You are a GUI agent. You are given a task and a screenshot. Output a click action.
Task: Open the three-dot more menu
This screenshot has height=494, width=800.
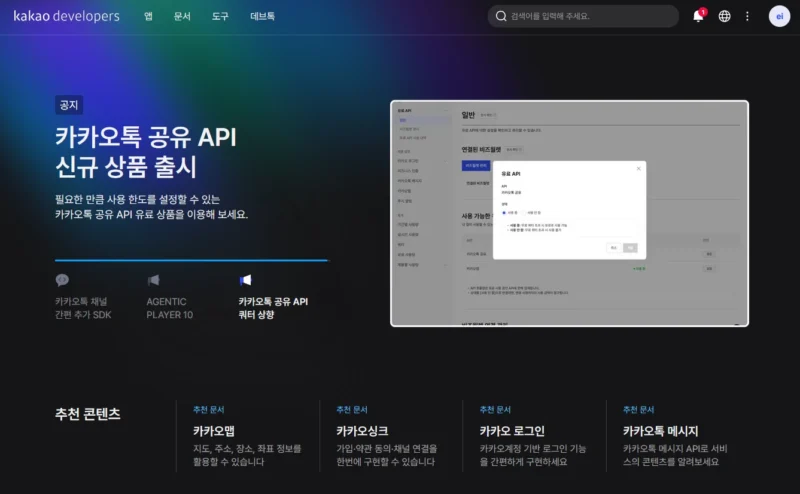747,16
